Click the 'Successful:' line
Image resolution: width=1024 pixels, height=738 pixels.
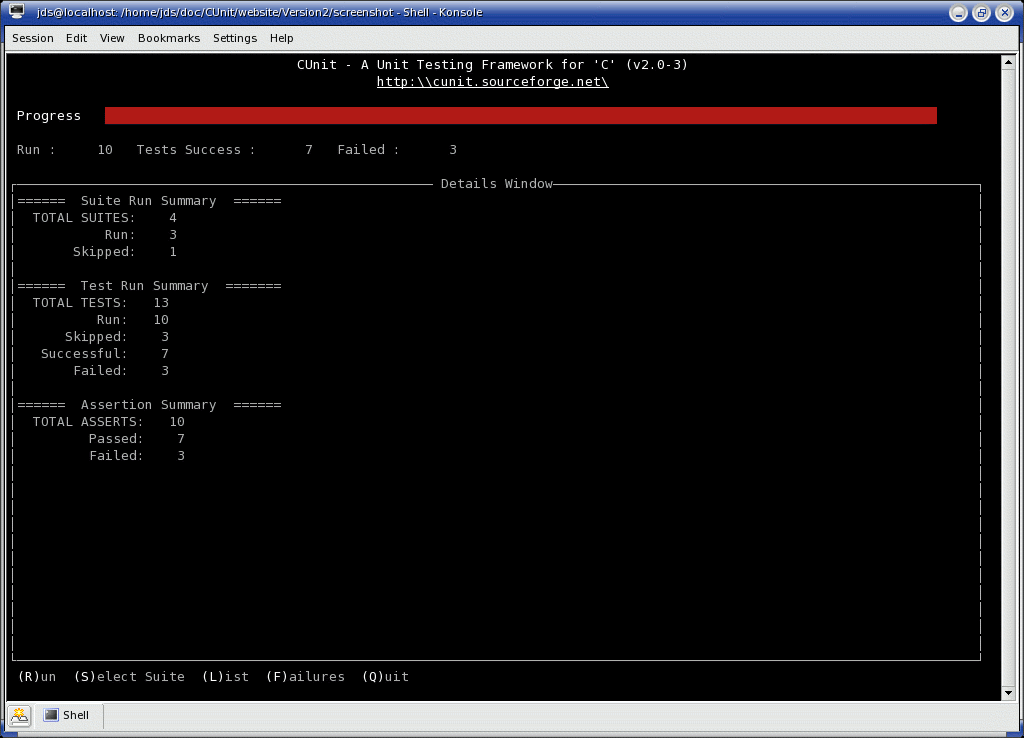click(x=104, y=353)
